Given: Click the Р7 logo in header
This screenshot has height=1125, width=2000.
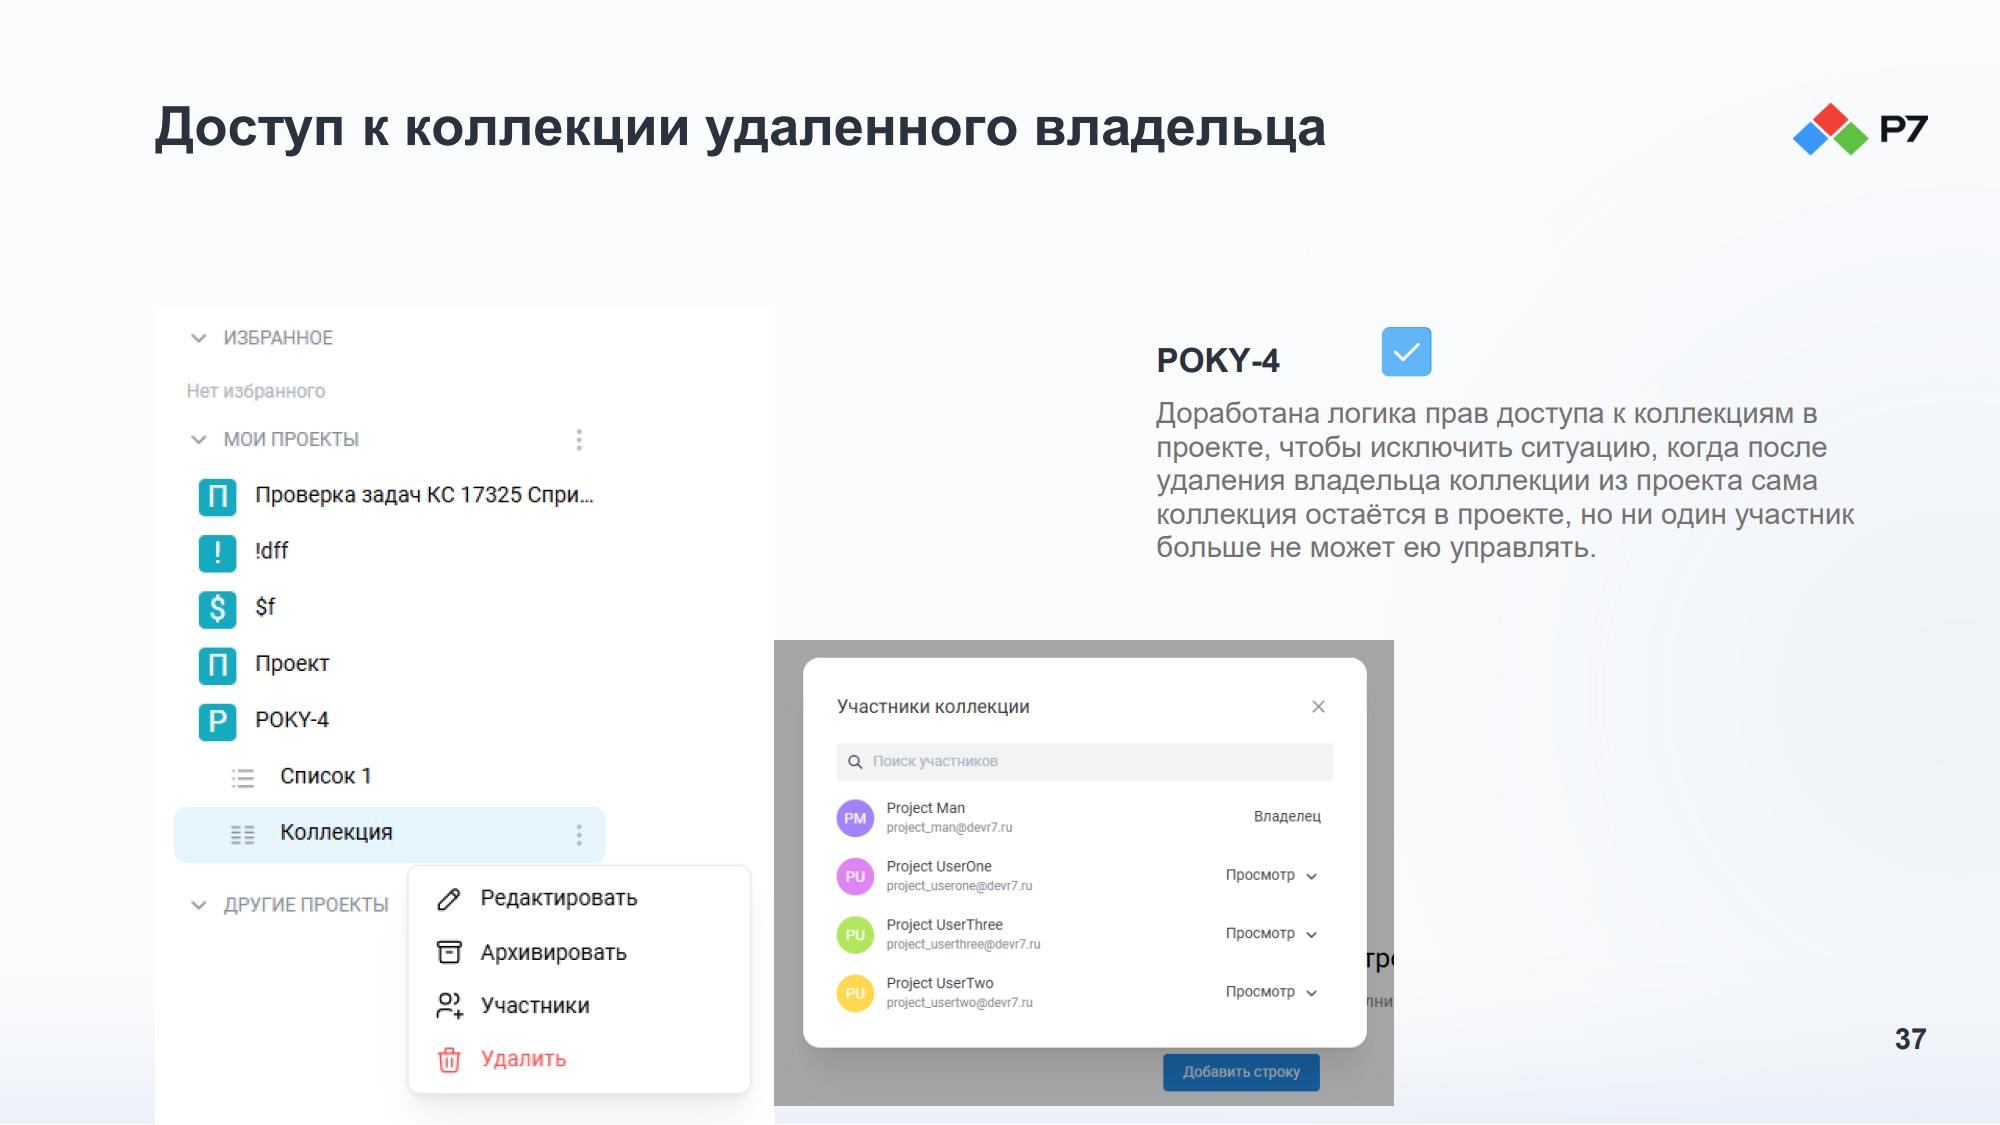Looking at the screenshot, I should pyautogui.click(x=1860, y=129).
